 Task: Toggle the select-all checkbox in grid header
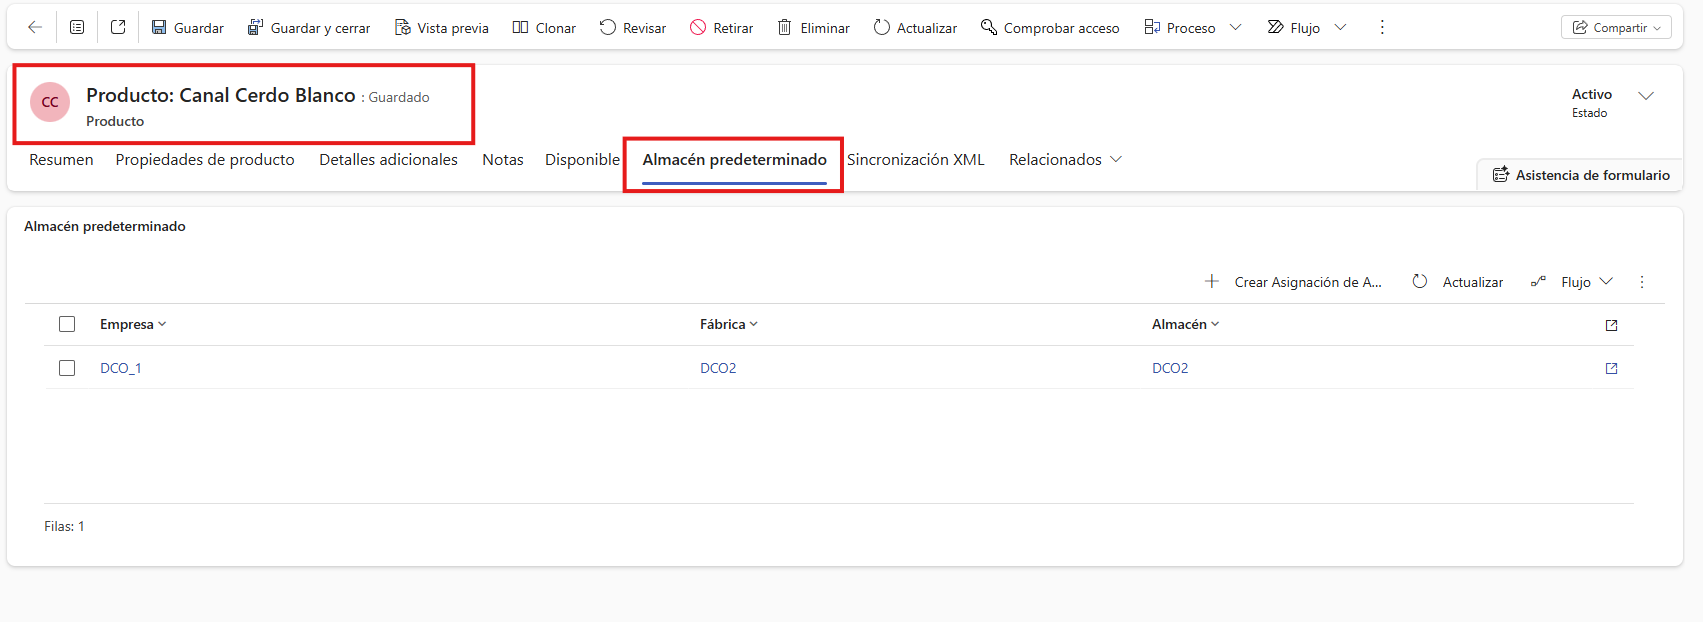click(67, 324)
